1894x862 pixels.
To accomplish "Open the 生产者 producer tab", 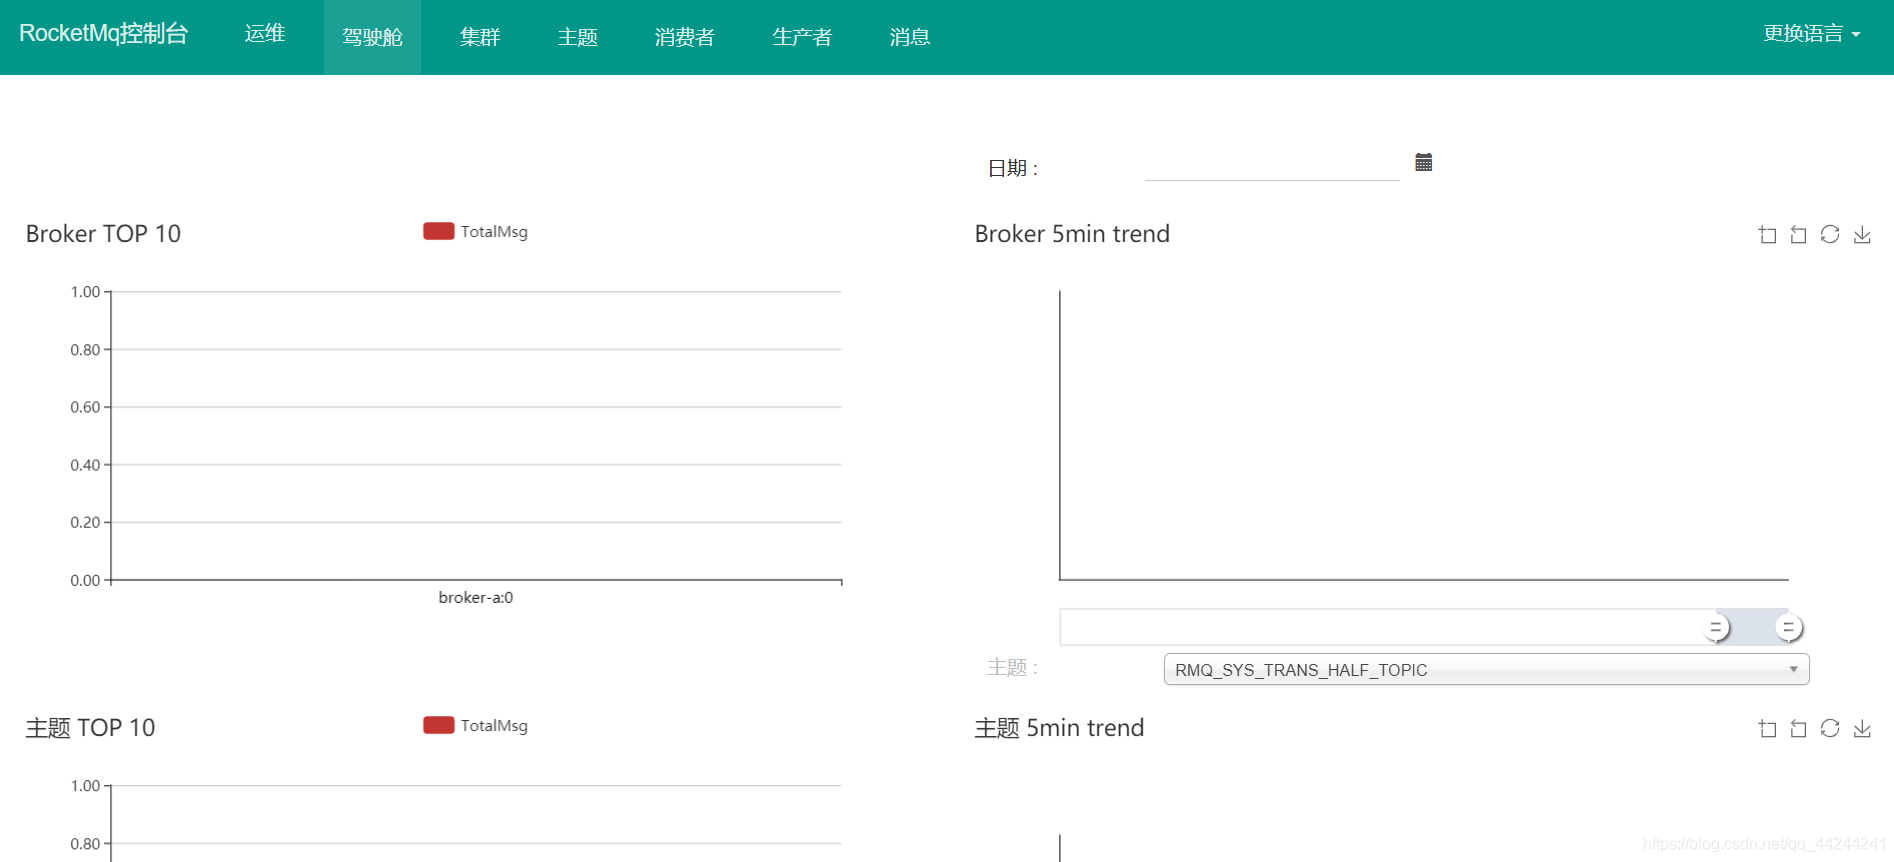I will [802, 37].
